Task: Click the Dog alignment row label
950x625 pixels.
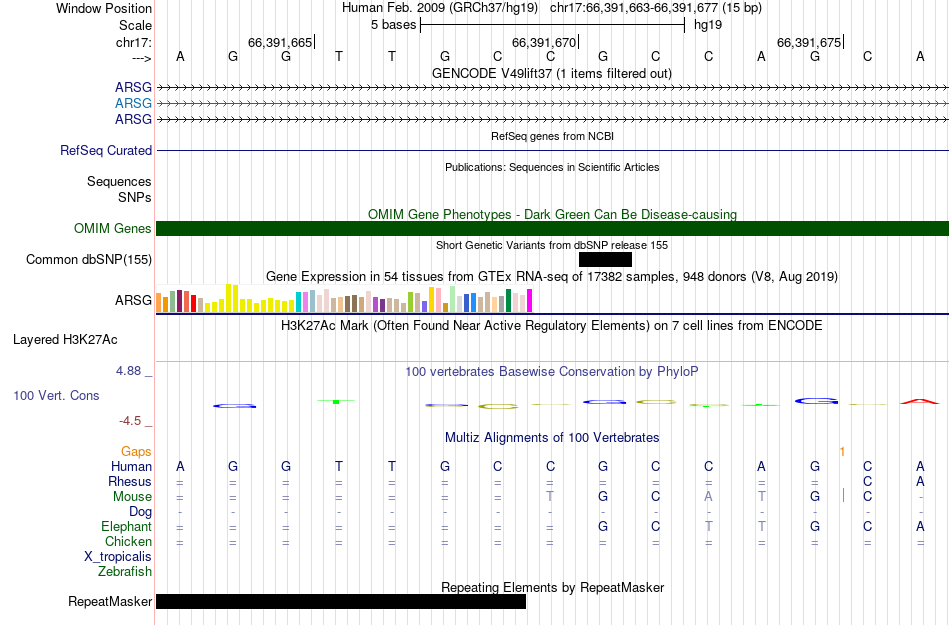Action: point(140,512)
